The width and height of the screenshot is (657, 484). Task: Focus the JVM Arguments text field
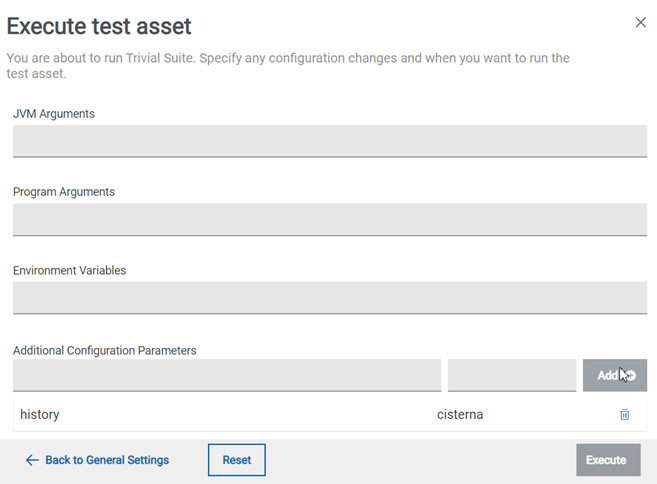pos(330,141)
